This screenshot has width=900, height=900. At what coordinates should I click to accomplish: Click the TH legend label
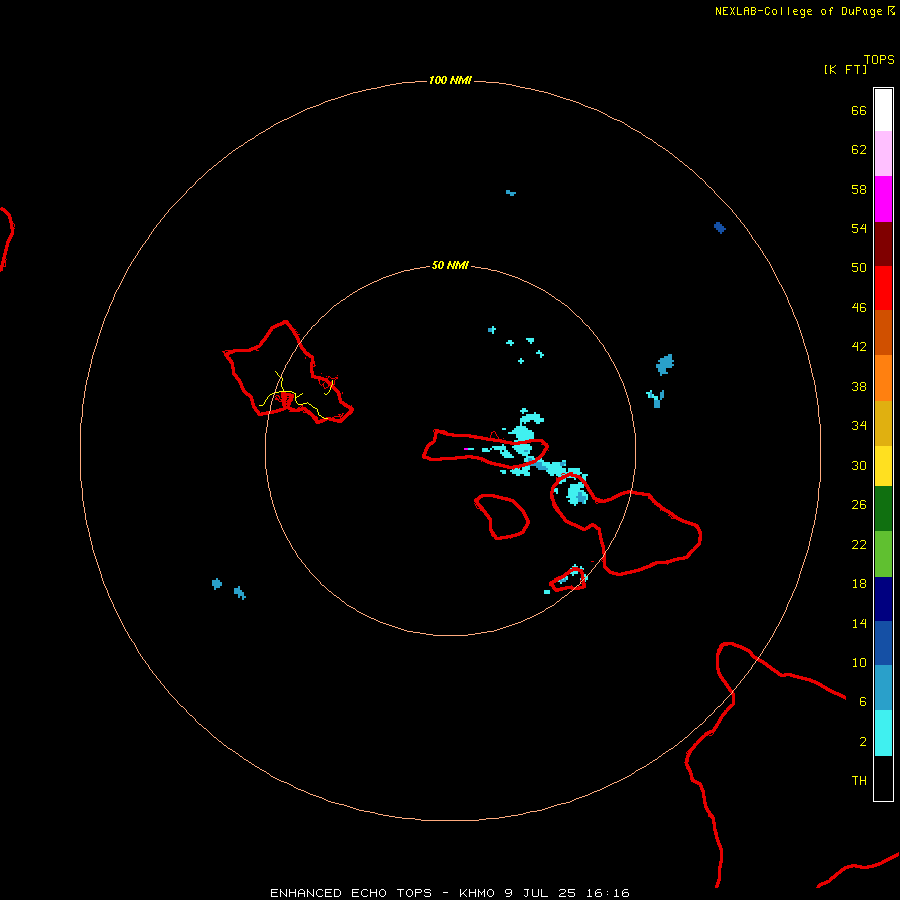click(859, 781)
